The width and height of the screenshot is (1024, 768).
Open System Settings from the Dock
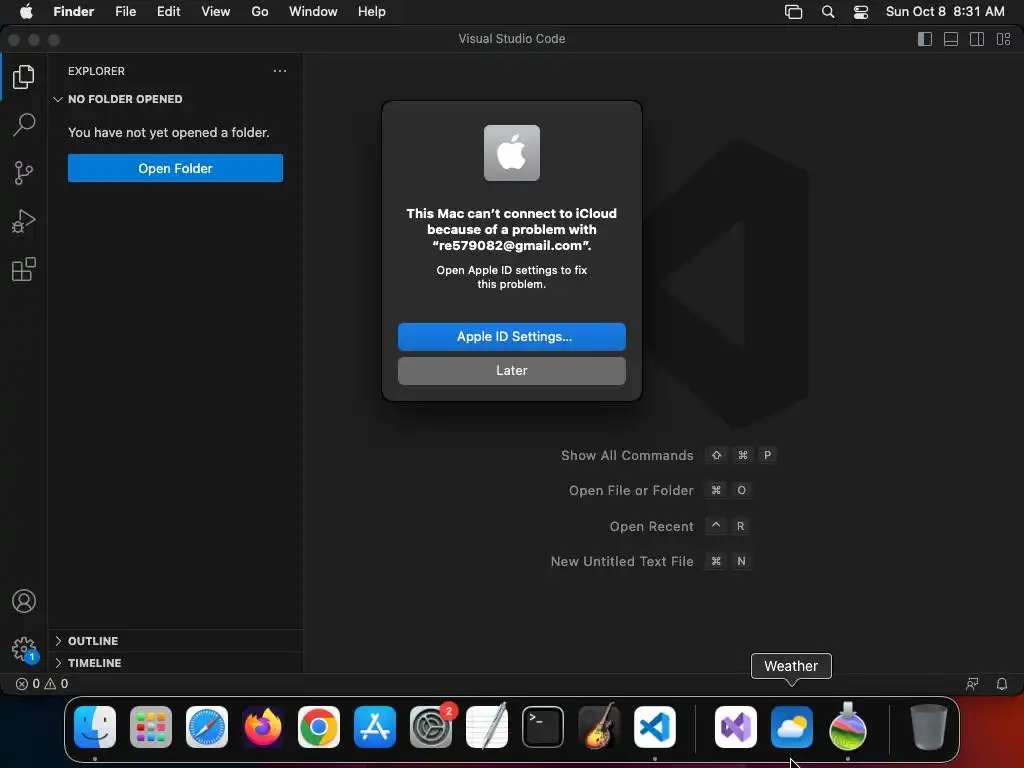[x=431, y=727]
